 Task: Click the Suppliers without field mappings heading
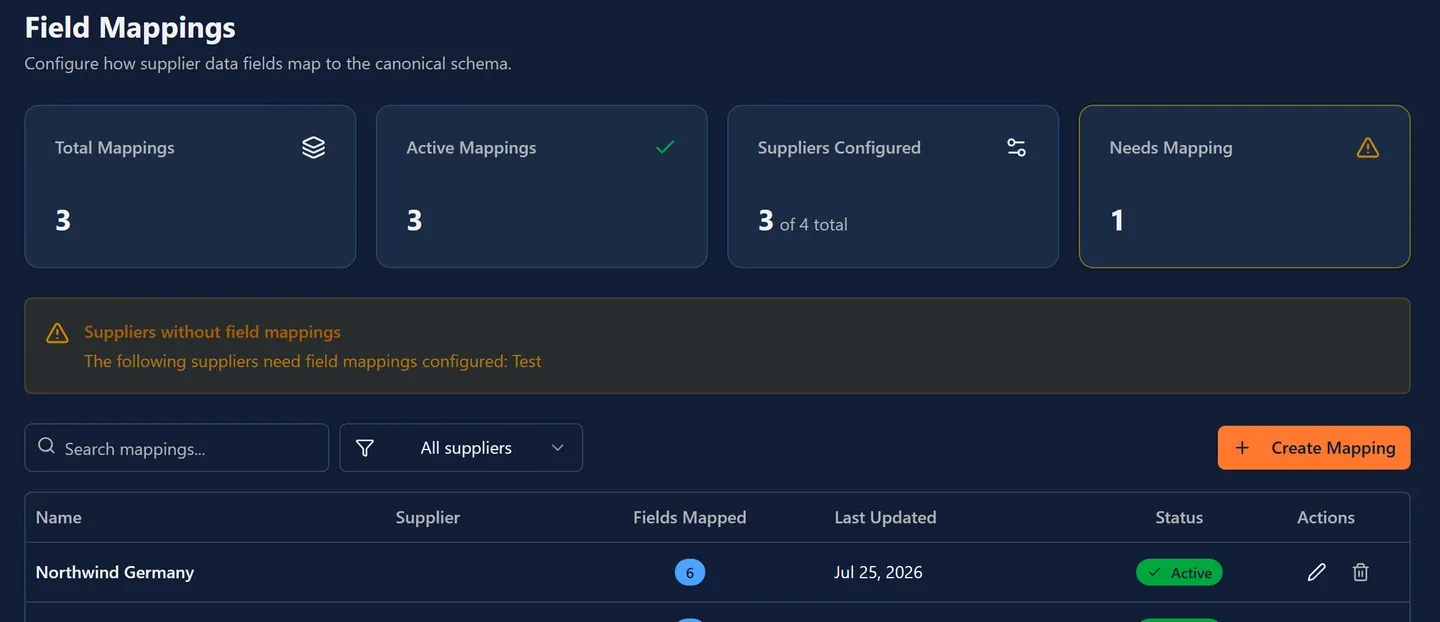[212, 332]
